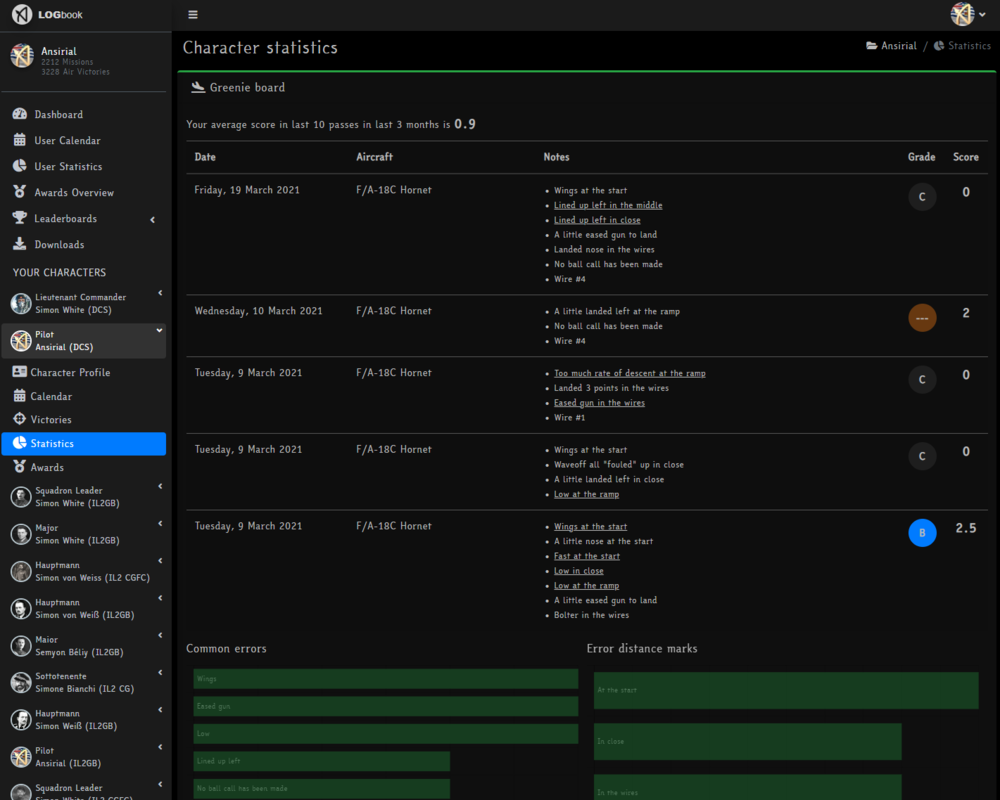Click the Ansirial breadcrumb link

point(898,46)
